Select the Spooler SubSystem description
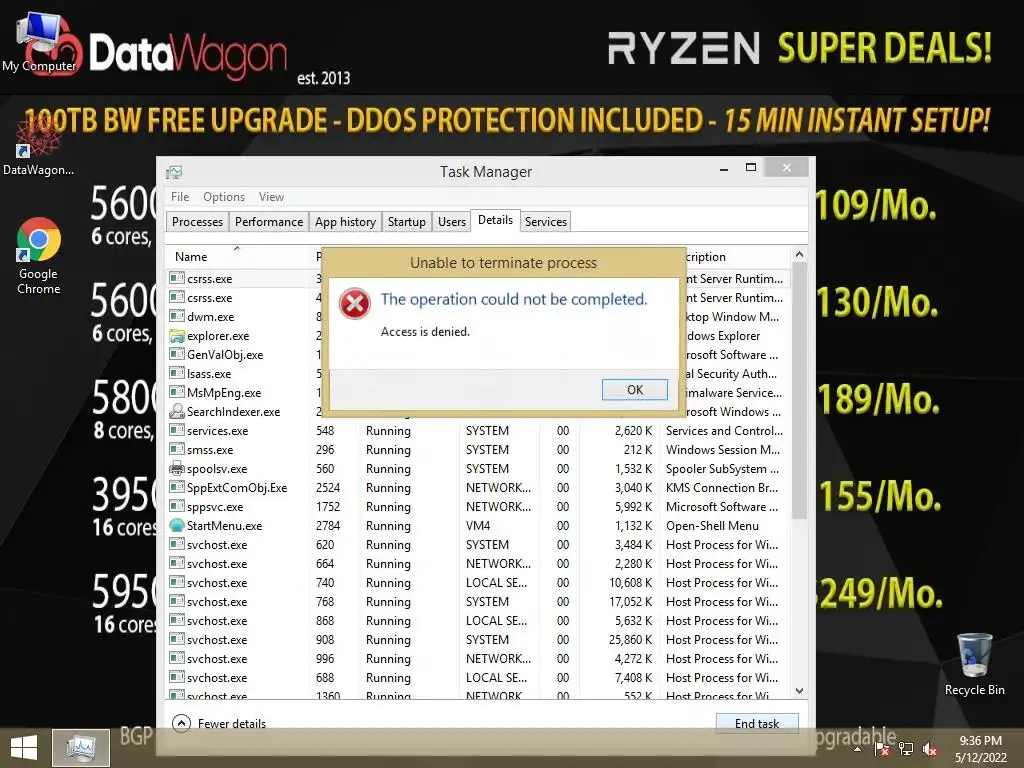 [722, 469]
